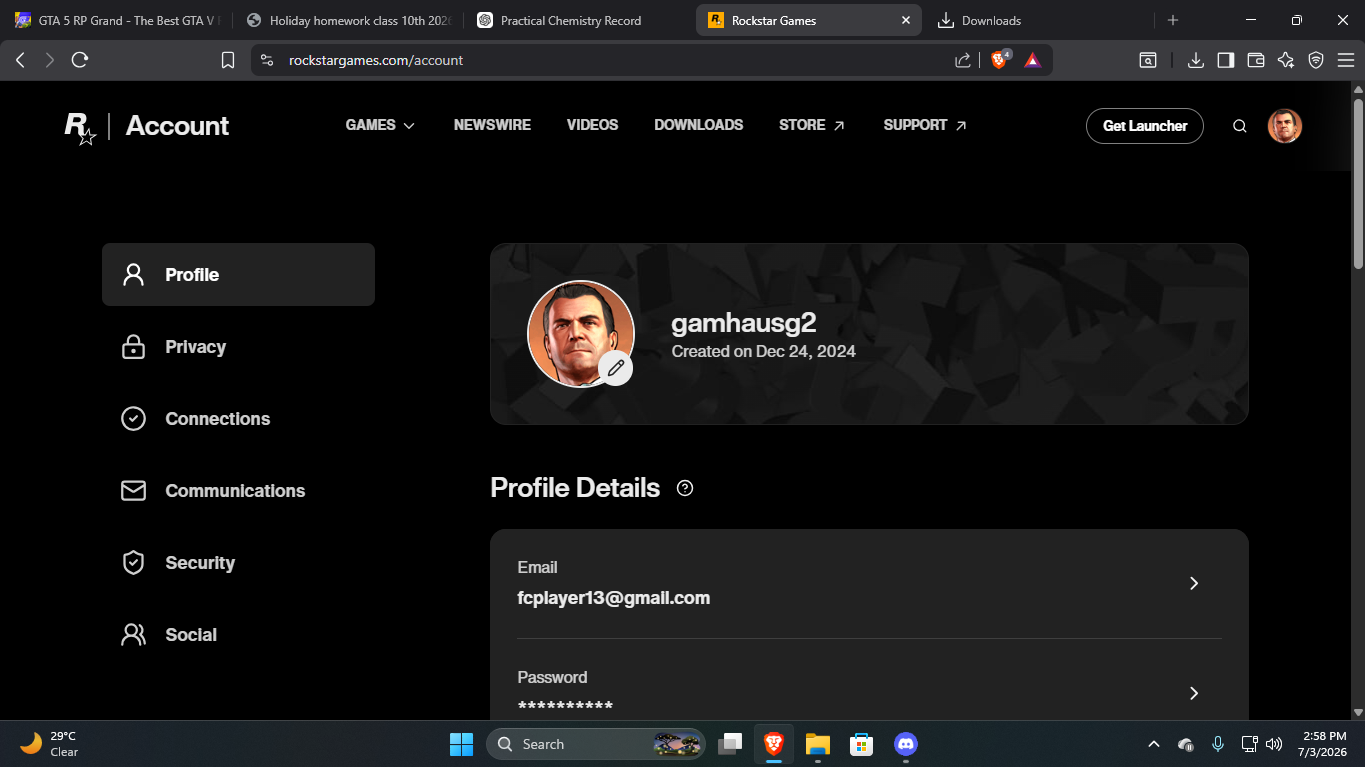This screenshot has width=1365, height=767.
Task: Go back using the browser back arrow
Action: click(x=20, y=60)
